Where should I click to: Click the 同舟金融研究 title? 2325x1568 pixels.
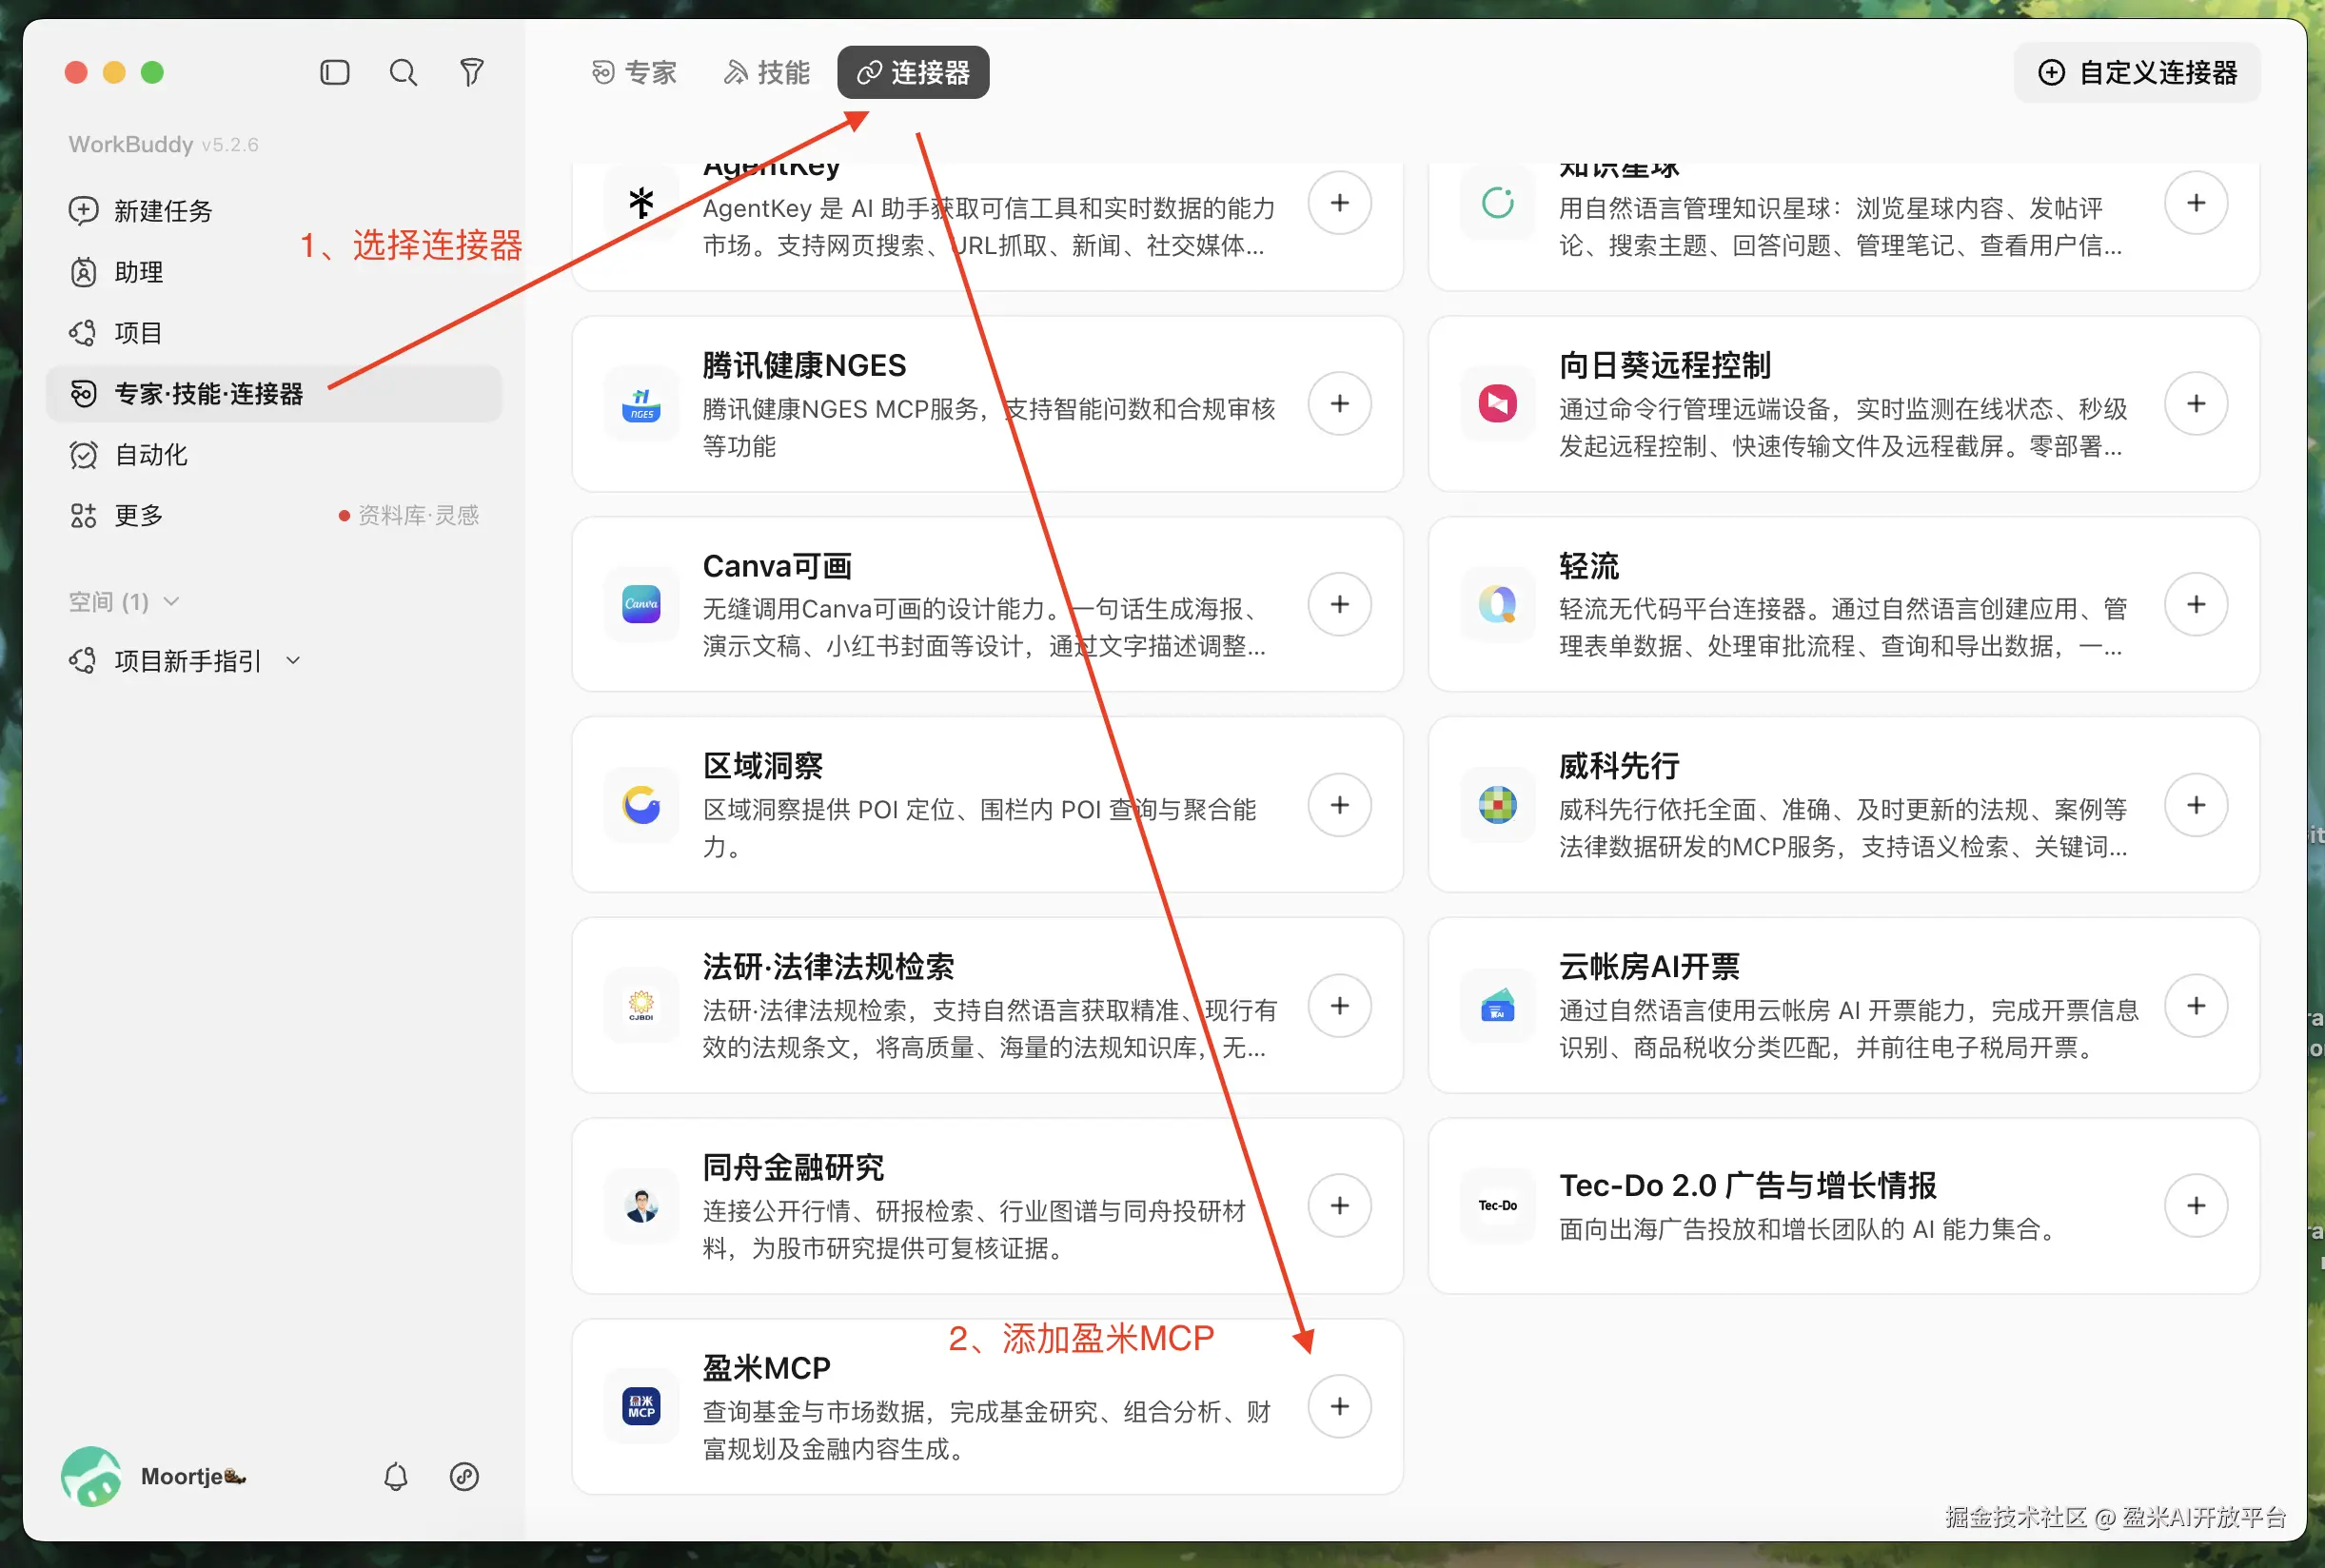tap(793, 1167)
